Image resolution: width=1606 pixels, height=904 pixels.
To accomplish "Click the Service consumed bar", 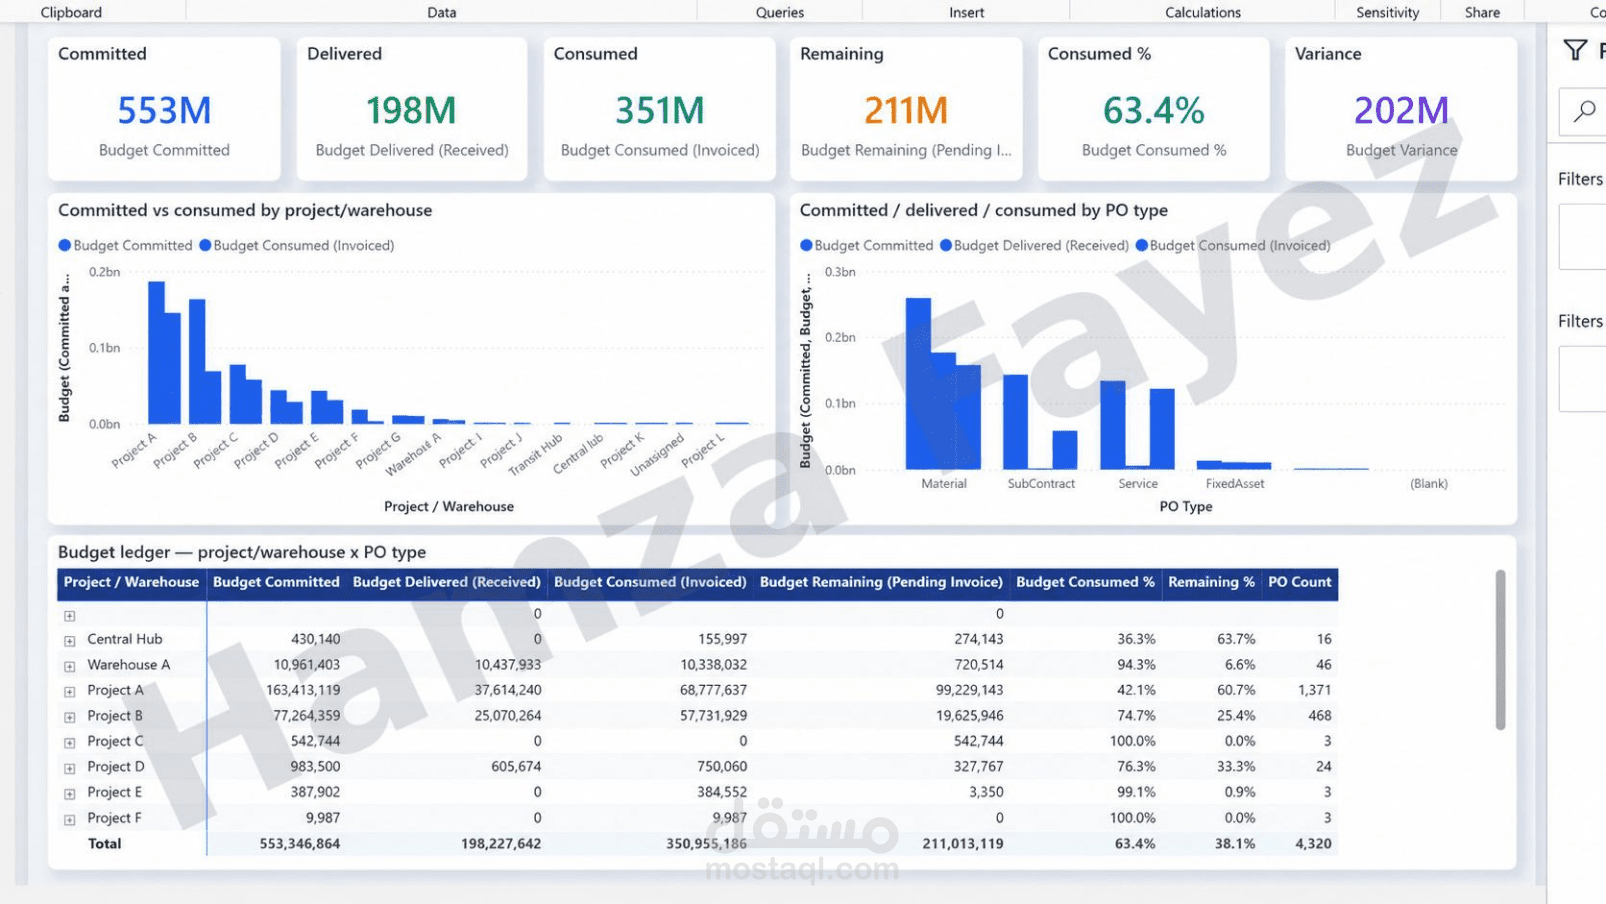I will pos(1162,429).
